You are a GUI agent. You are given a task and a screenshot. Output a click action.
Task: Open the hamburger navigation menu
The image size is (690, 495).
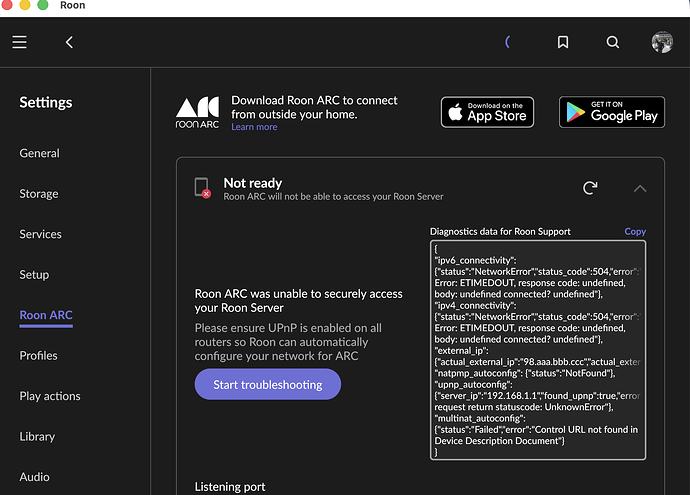click(x=19, y=42)
